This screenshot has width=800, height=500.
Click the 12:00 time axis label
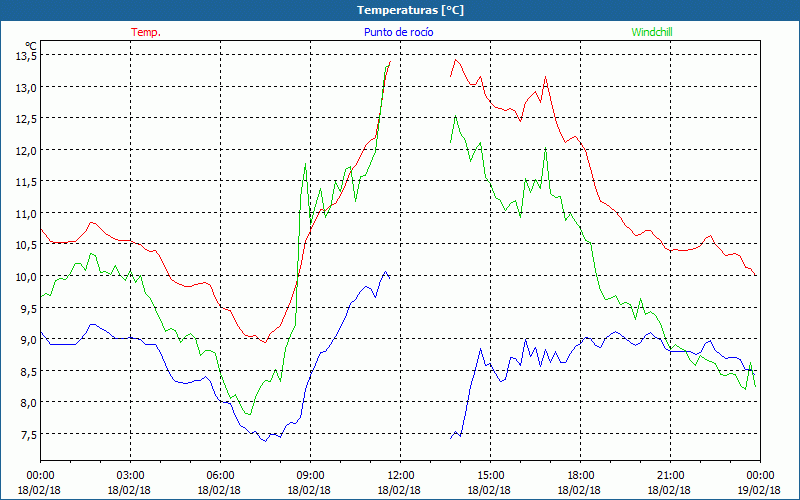point(399,476)
